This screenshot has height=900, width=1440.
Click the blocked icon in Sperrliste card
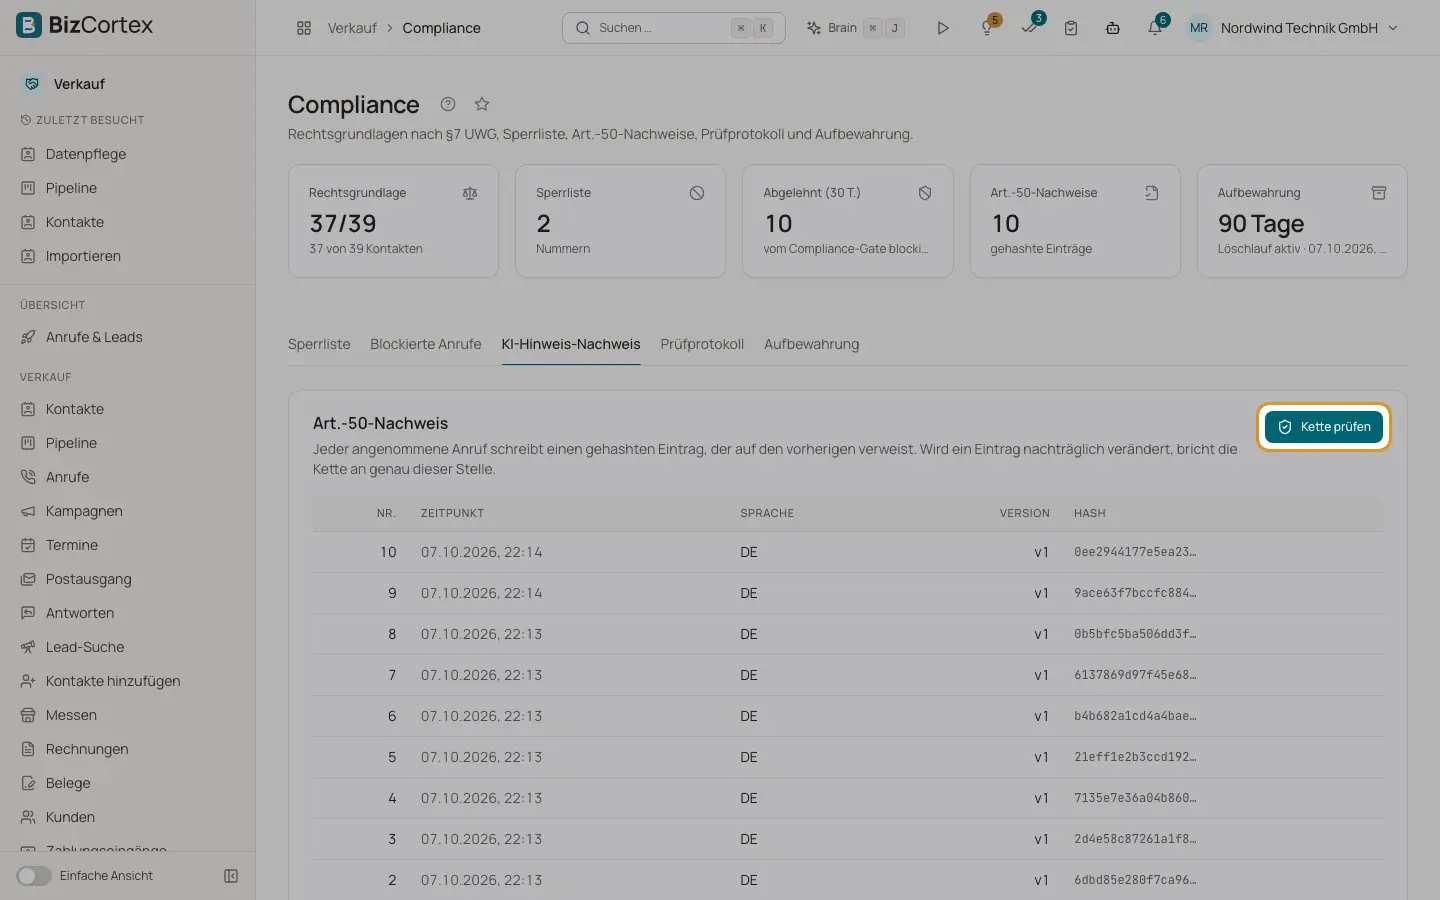[697, 193]
